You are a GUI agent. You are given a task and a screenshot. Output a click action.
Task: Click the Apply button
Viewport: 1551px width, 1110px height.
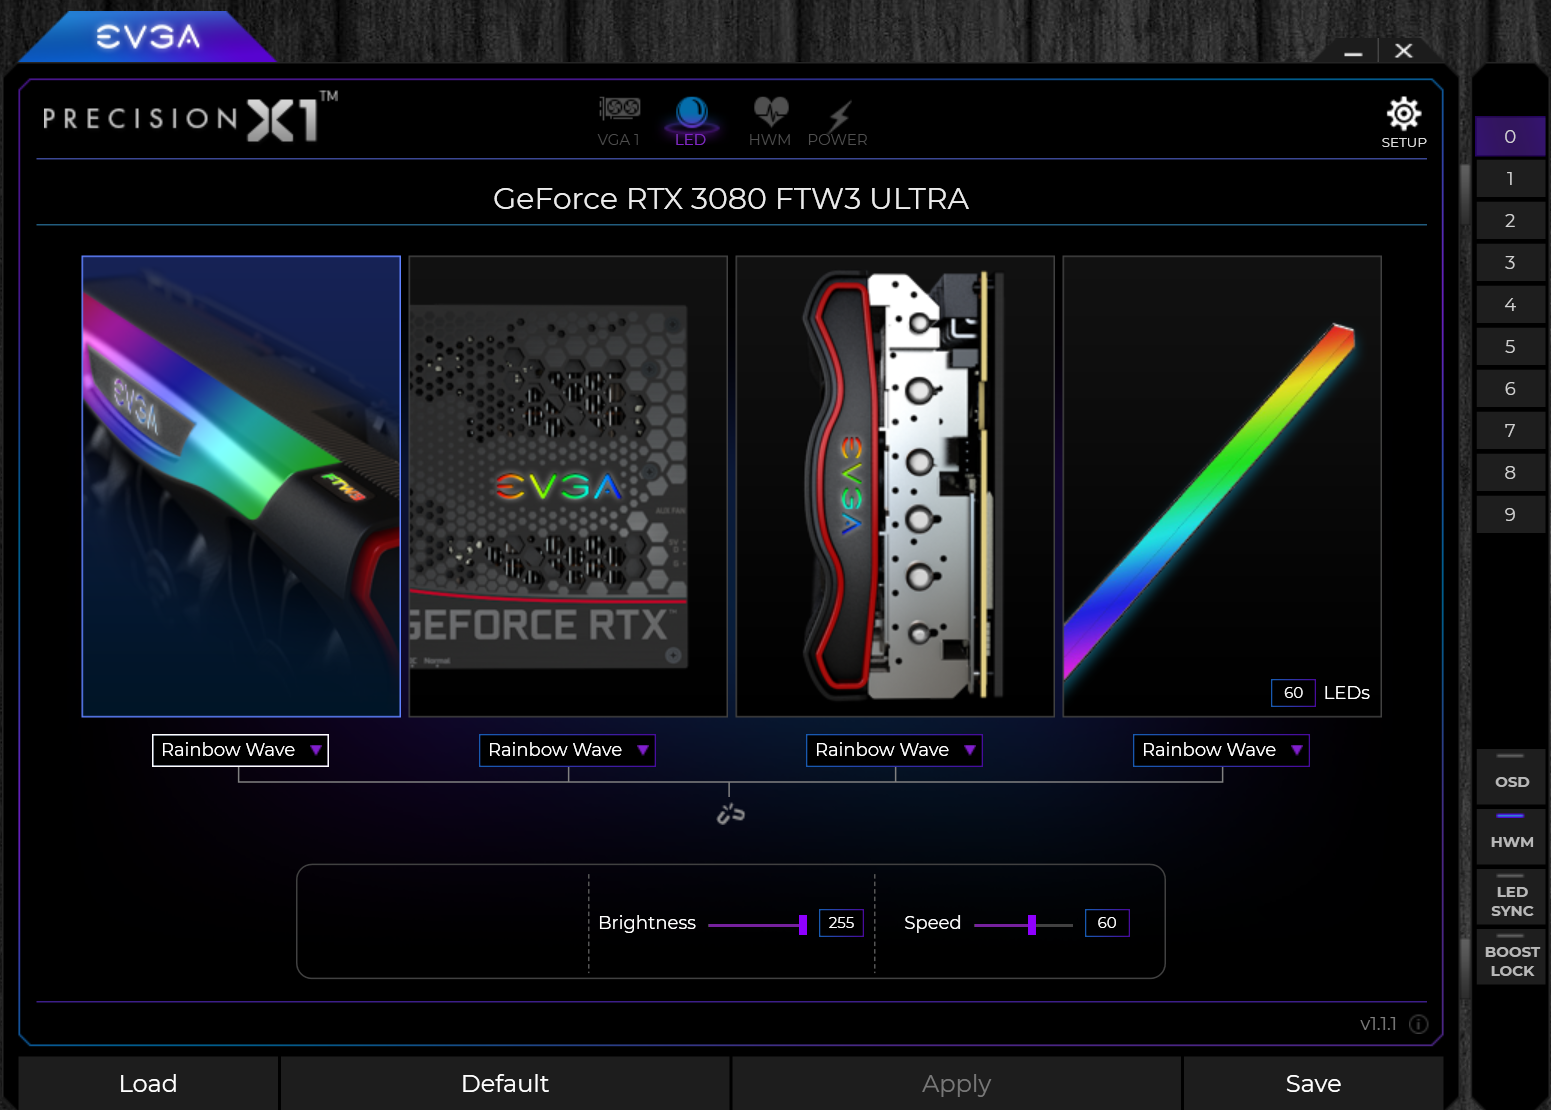point(956,1084)
